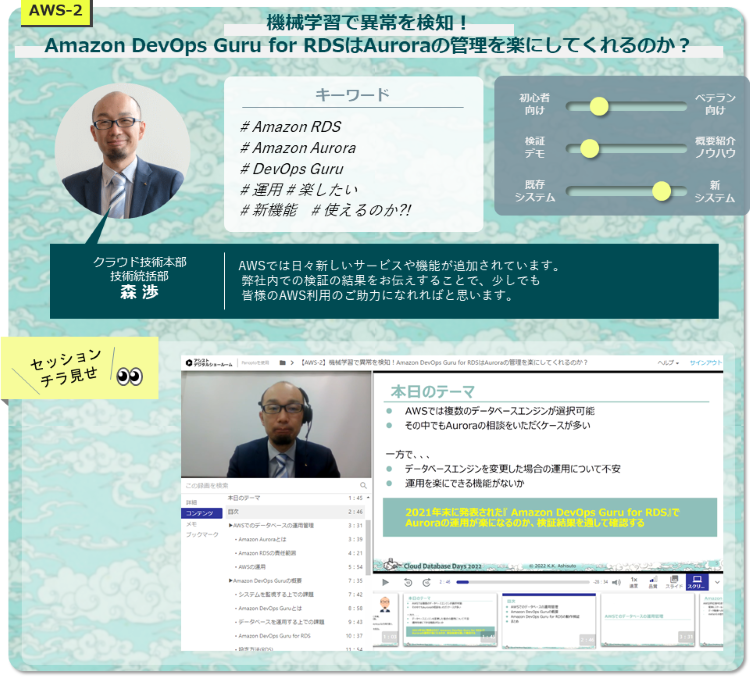
Task: Collapse the Amazon DevOps Guruの概要 section
Action: tap(231, 580)
